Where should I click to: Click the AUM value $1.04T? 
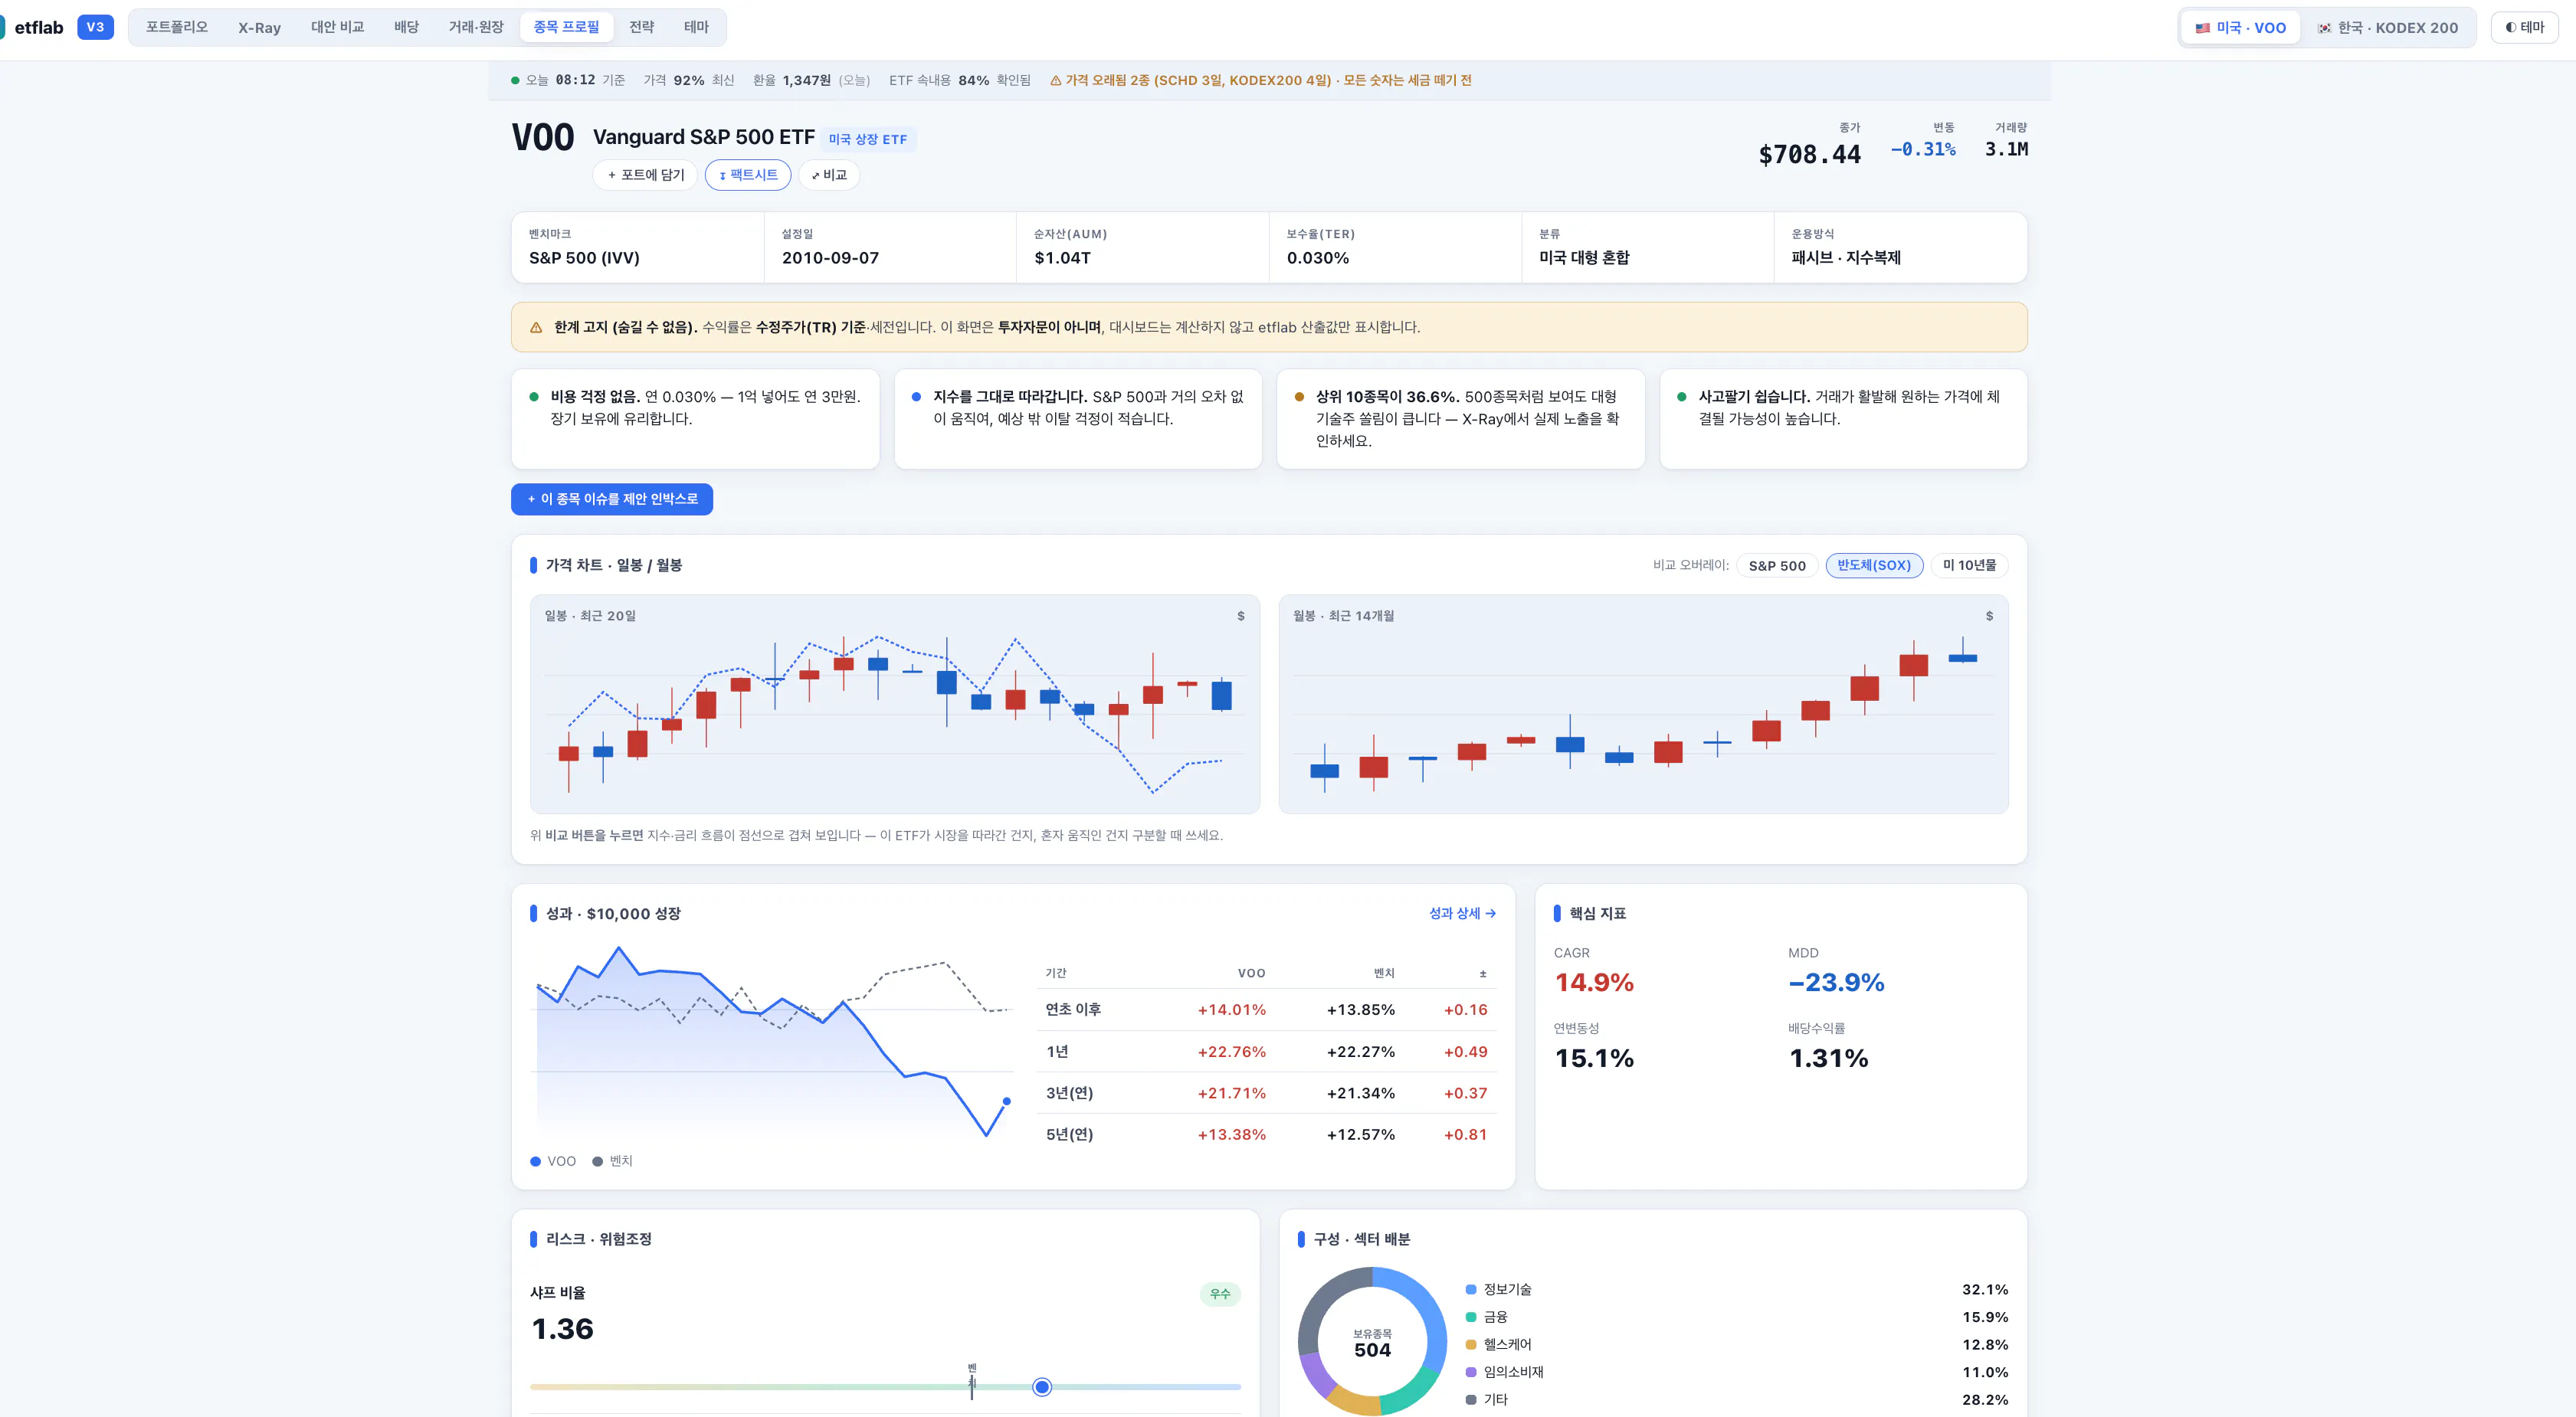[x=1062, y=258]
